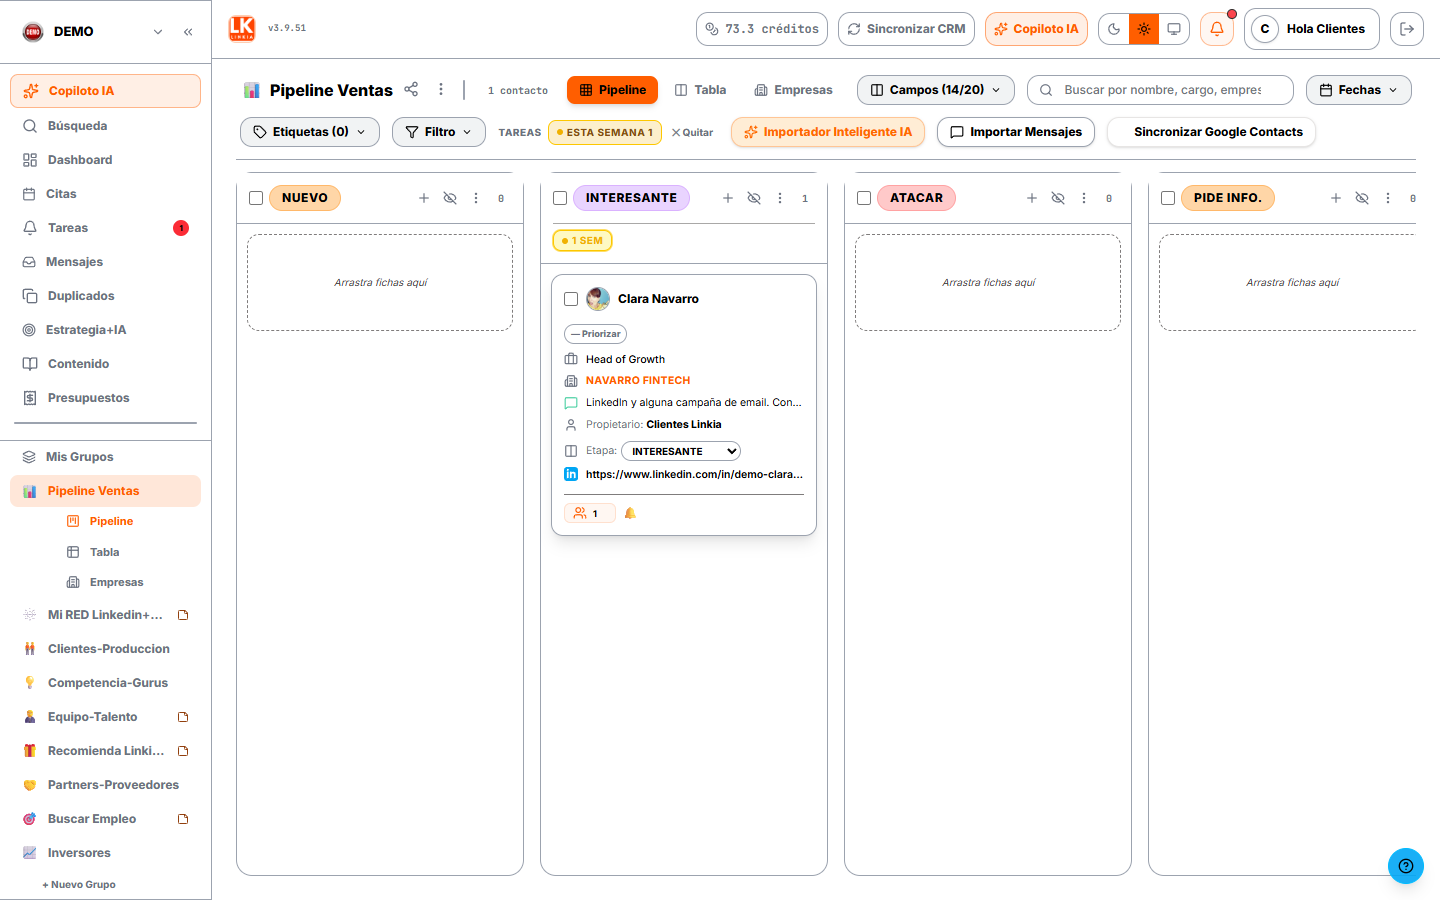The height and width of the screenshot is (900, 1440).
Task: Click the contact search input field
Action: (x=1160, y=90)
